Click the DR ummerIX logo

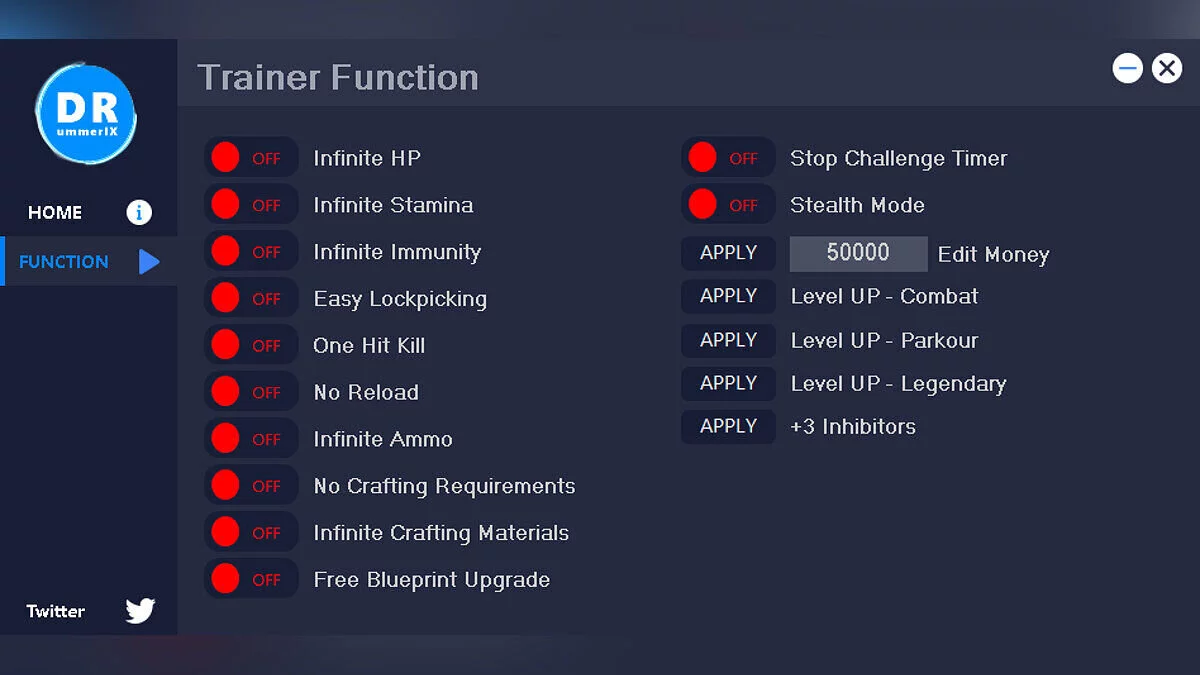tap(86, 114)
